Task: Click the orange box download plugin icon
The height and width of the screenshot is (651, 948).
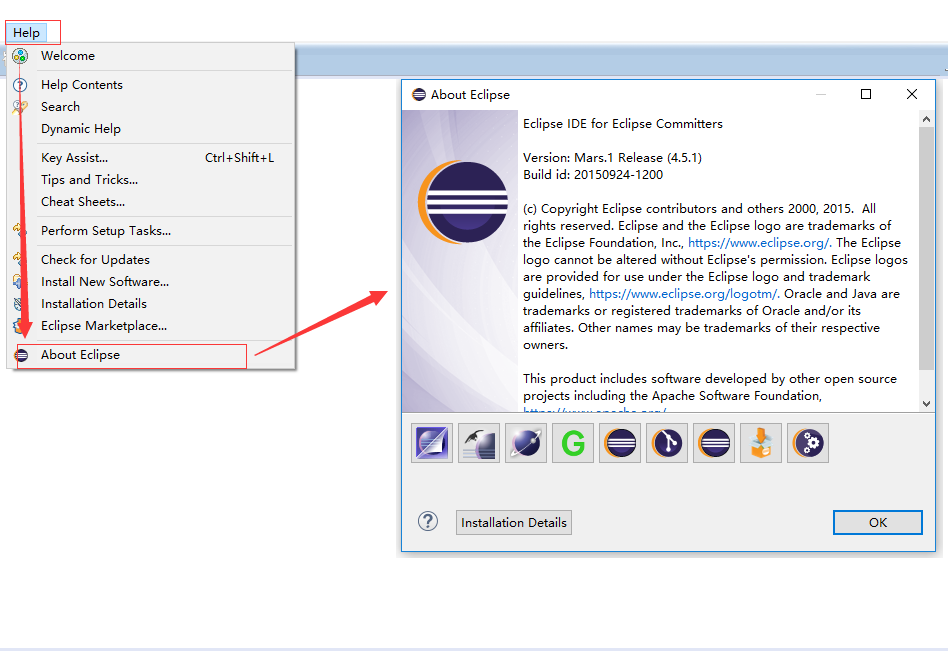Action: (x=761, y=443)
